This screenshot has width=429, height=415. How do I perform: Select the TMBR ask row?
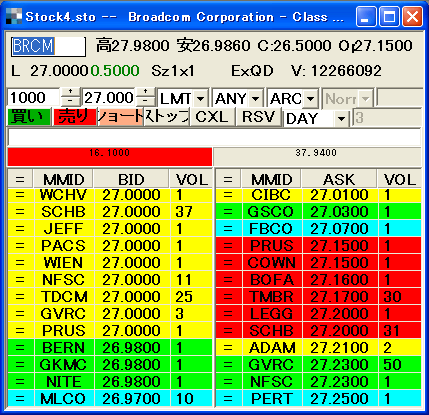(318, 296)
